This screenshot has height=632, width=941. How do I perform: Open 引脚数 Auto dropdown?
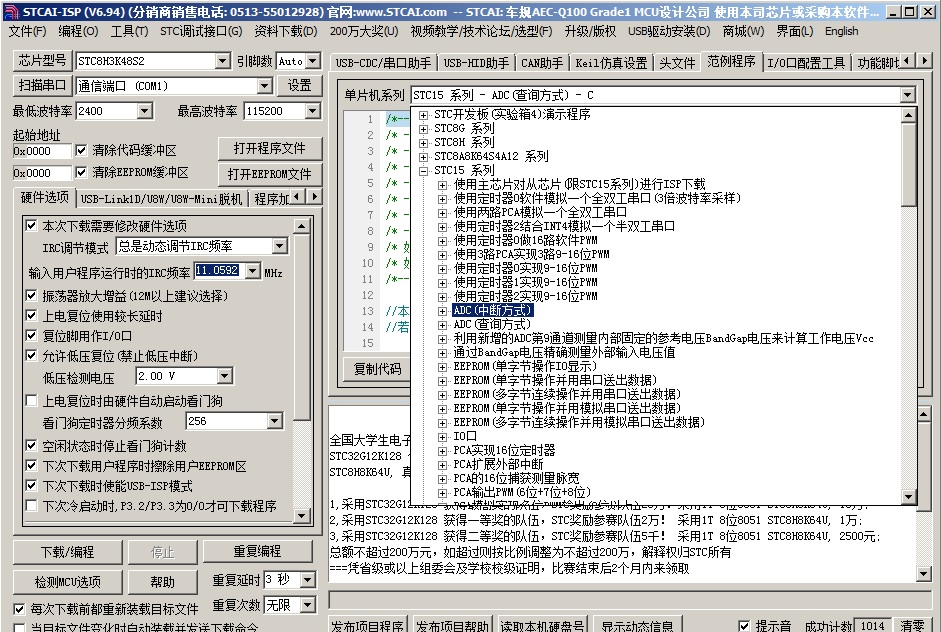[x=312, y=61]
